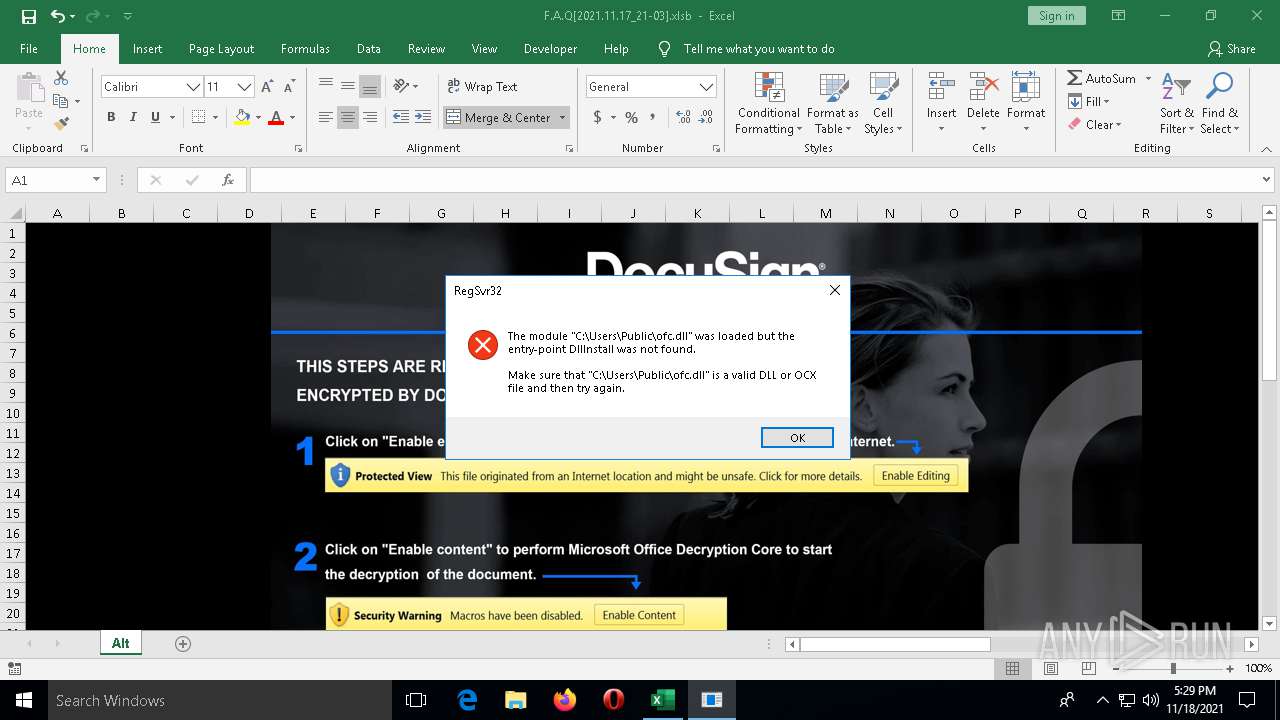Screen dimensions: 1280x720
Task: Switch to Page Layout view in status bar
Action: [x=1051, y=668]
